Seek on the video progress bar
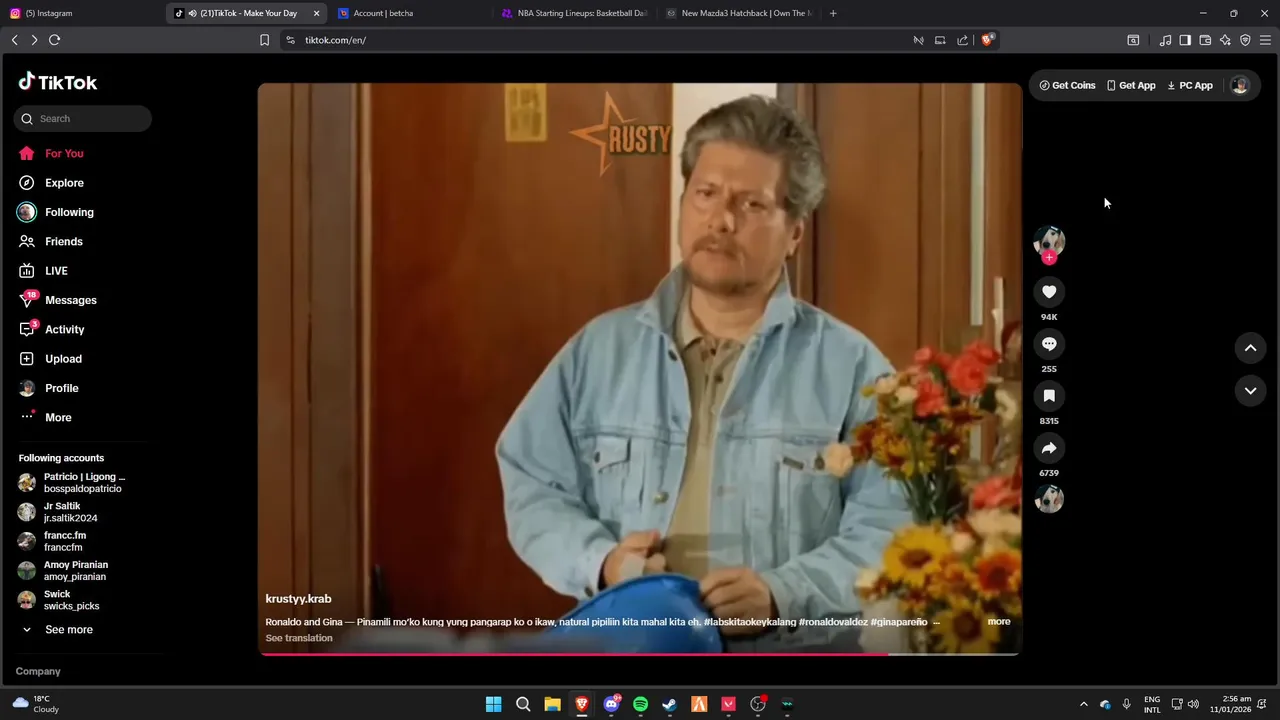This screenshot has height=720, width=1280. (x=640, y=654)
